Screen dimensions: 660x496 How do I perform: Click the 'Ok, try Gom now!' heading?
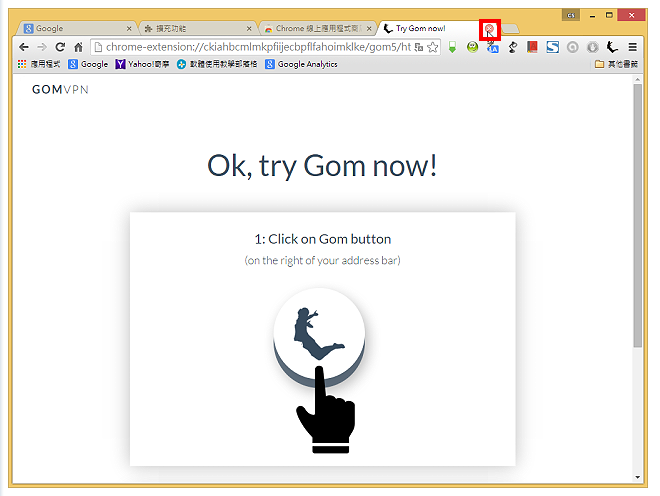[x=322, y=166]
